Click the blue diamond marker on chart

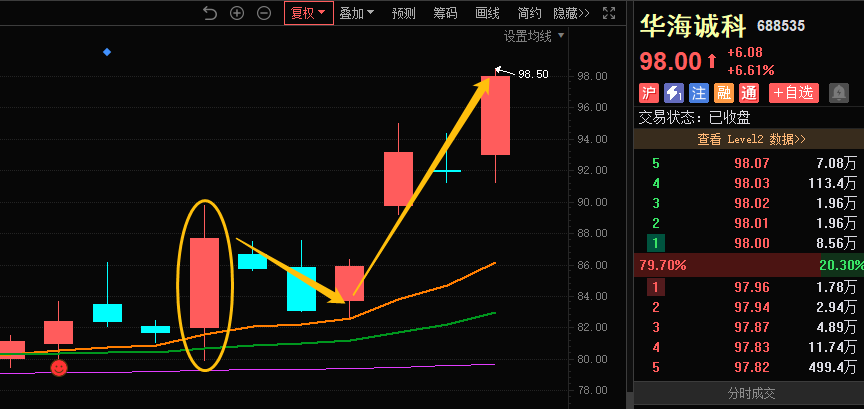107,52
